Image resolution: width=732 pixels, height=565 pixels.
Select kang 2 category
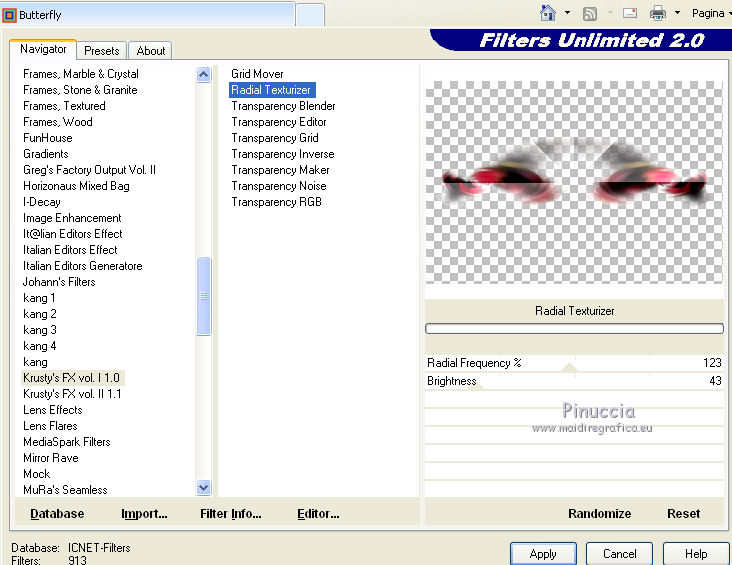point(40,314)
